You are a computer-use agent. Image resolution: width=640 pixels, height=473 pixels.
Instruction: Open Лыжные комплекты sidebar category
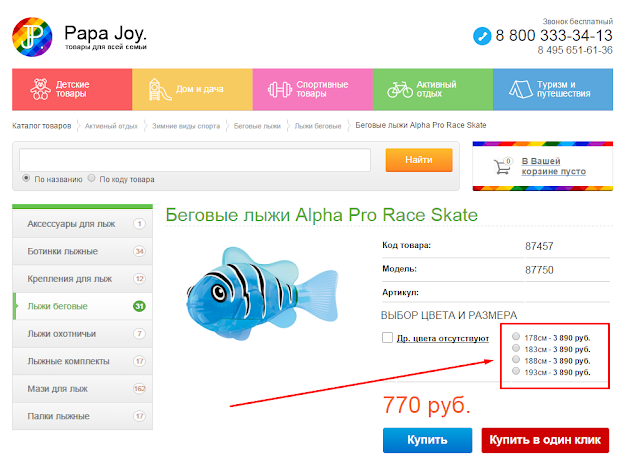pos(82,361)
